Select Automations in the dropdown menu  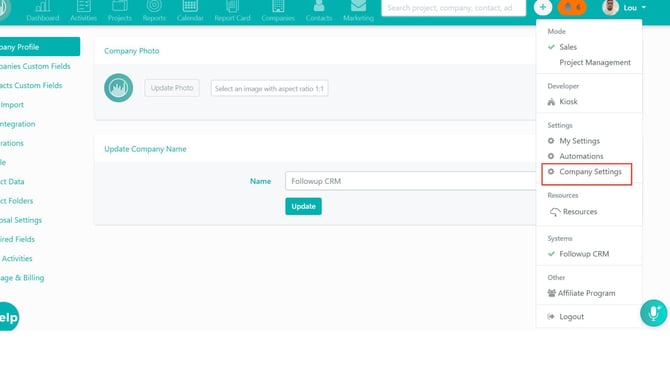(x=581, y=156)
